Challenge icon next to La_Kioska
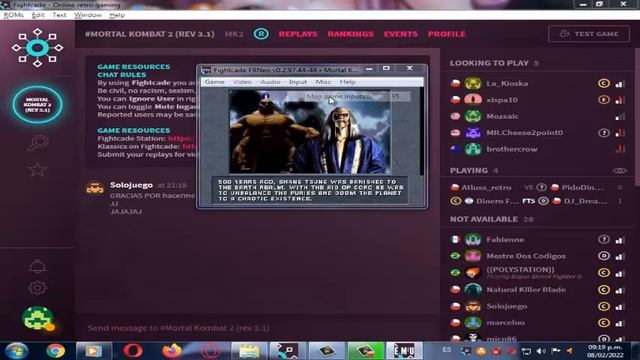Image resolution: width=640 pixels, height=360 pixels. click(604, 83)
